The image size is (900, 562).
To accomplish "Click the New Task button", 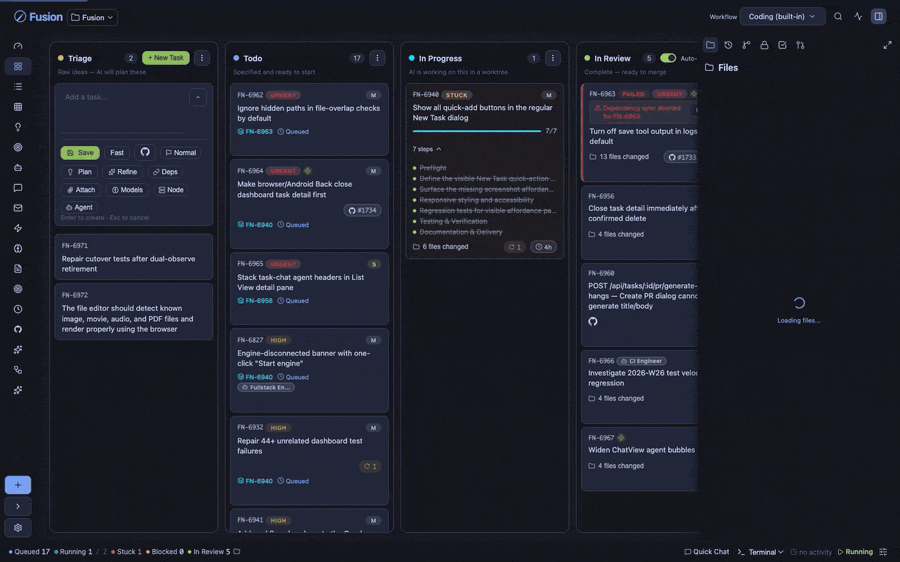I will 166,58.
